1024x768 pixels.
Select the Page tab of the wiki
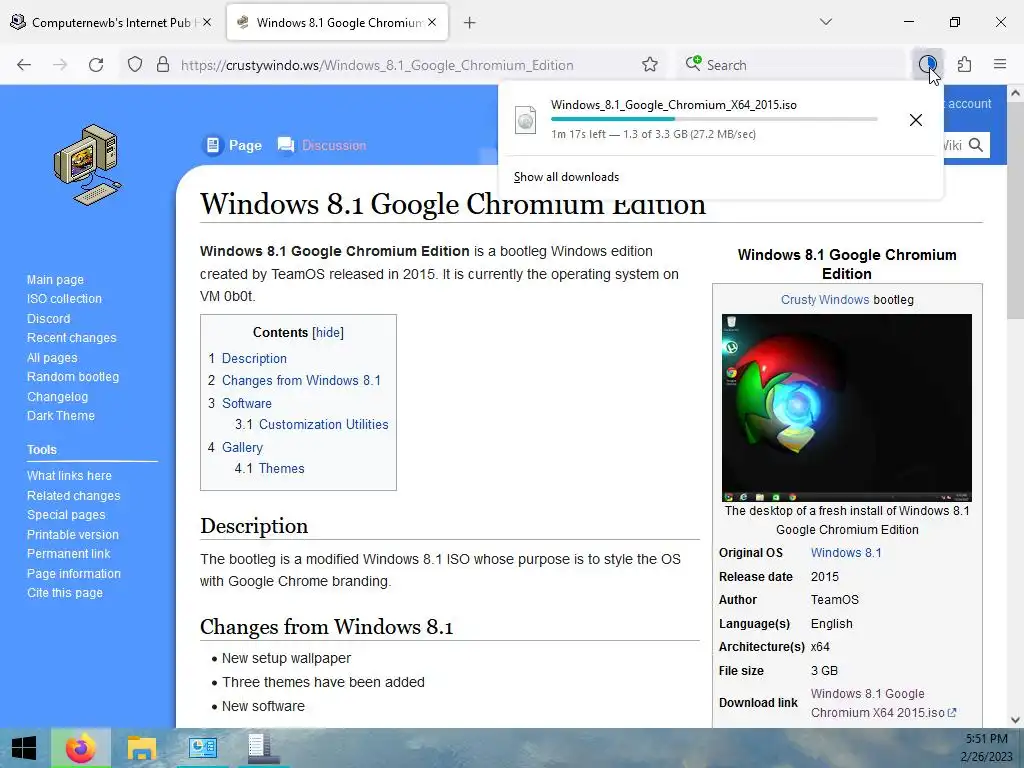tap(234, 145)
